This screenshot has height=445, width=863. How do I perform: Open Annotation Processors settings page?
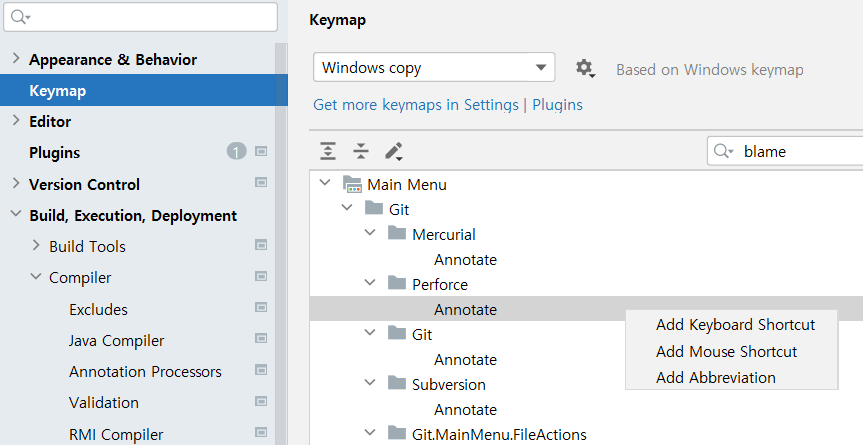coord(145,372)
